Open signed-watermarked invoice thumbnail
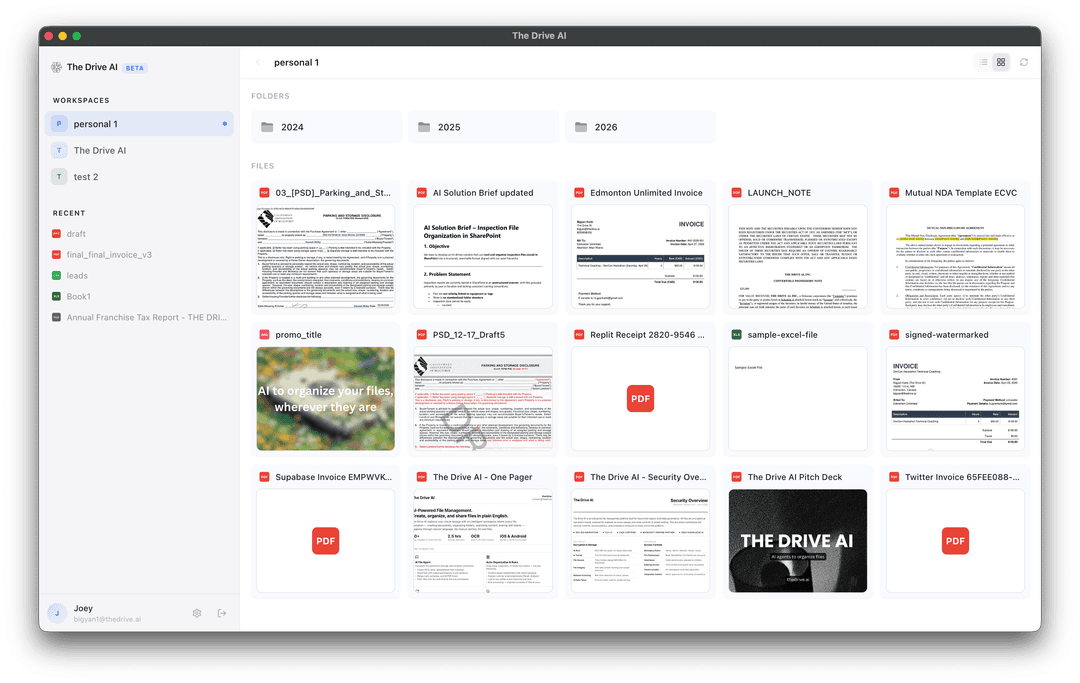Screen dimensions: 1080x683 955,399
